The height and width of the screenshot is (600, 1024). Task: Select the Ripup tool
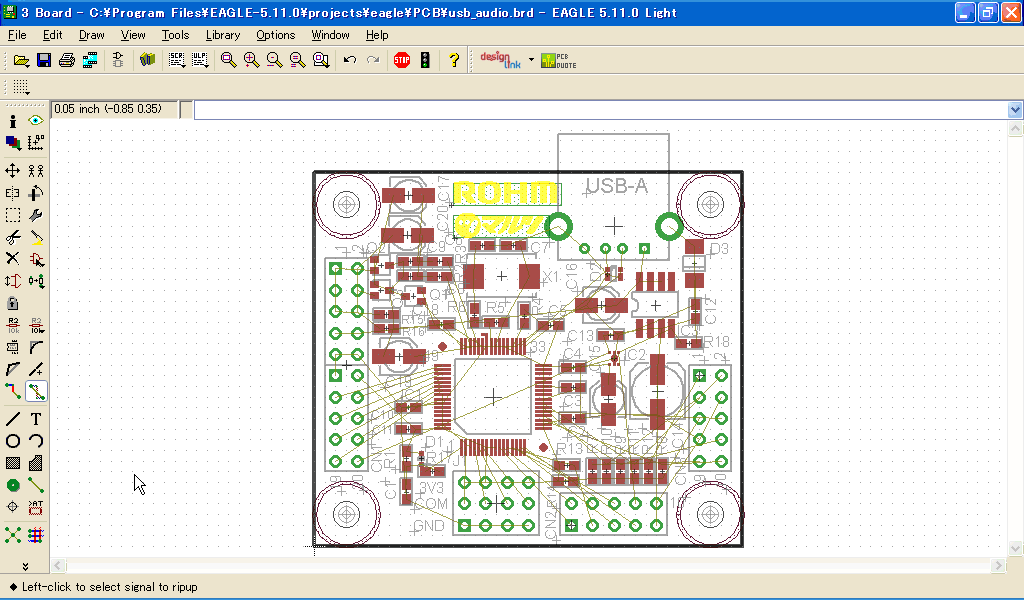[x=36, y=392]
